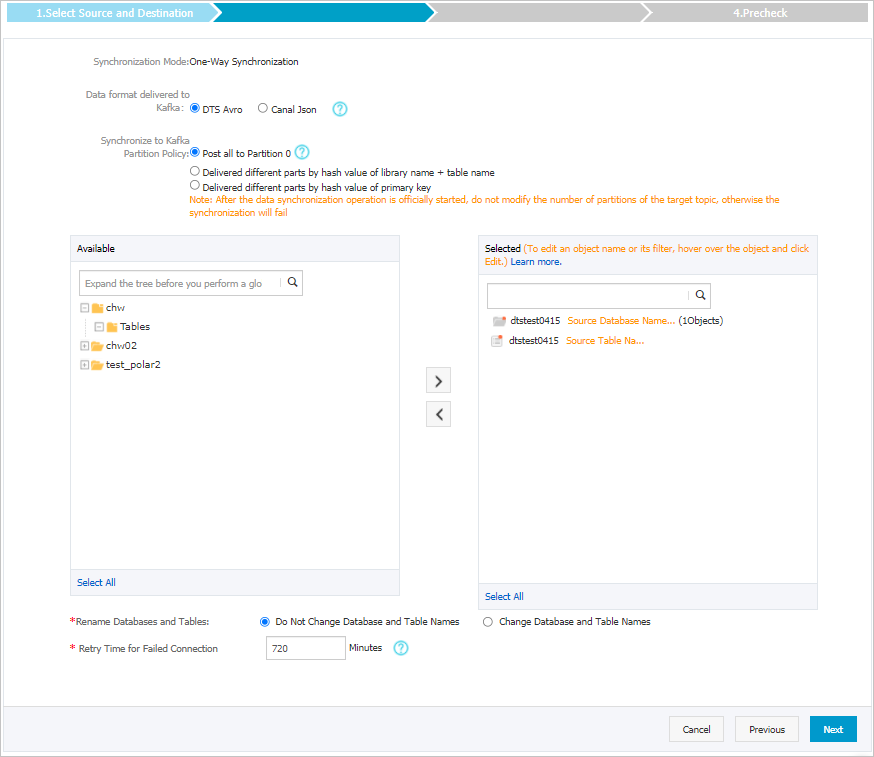Expand the test_polar2 tree node
This screenshot has height=757, width=874.
click(85, 365)
